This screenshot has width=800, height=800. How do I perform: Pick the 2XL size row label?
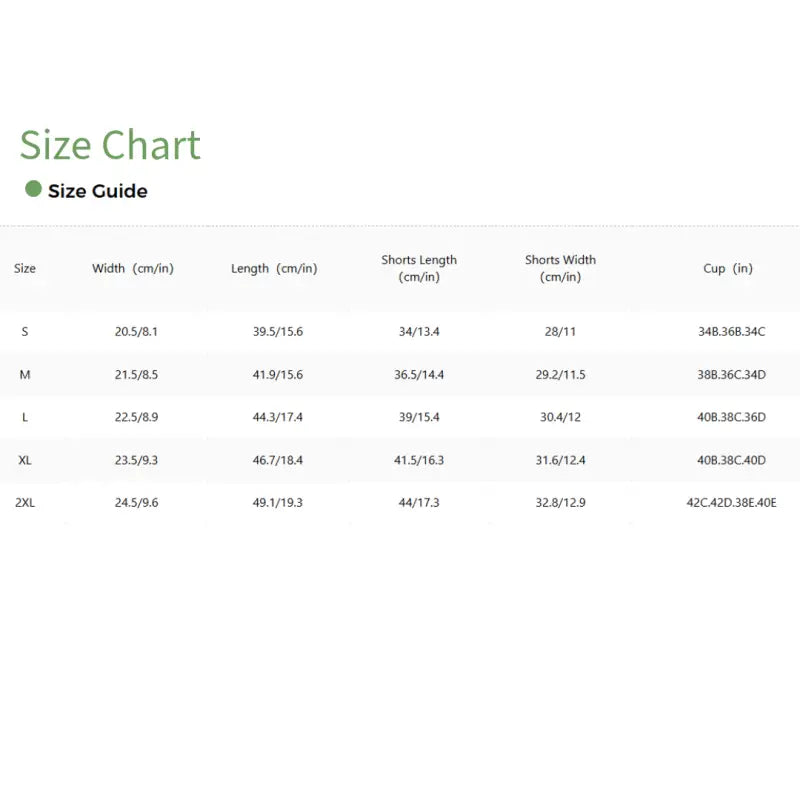[x=25, y=503]
